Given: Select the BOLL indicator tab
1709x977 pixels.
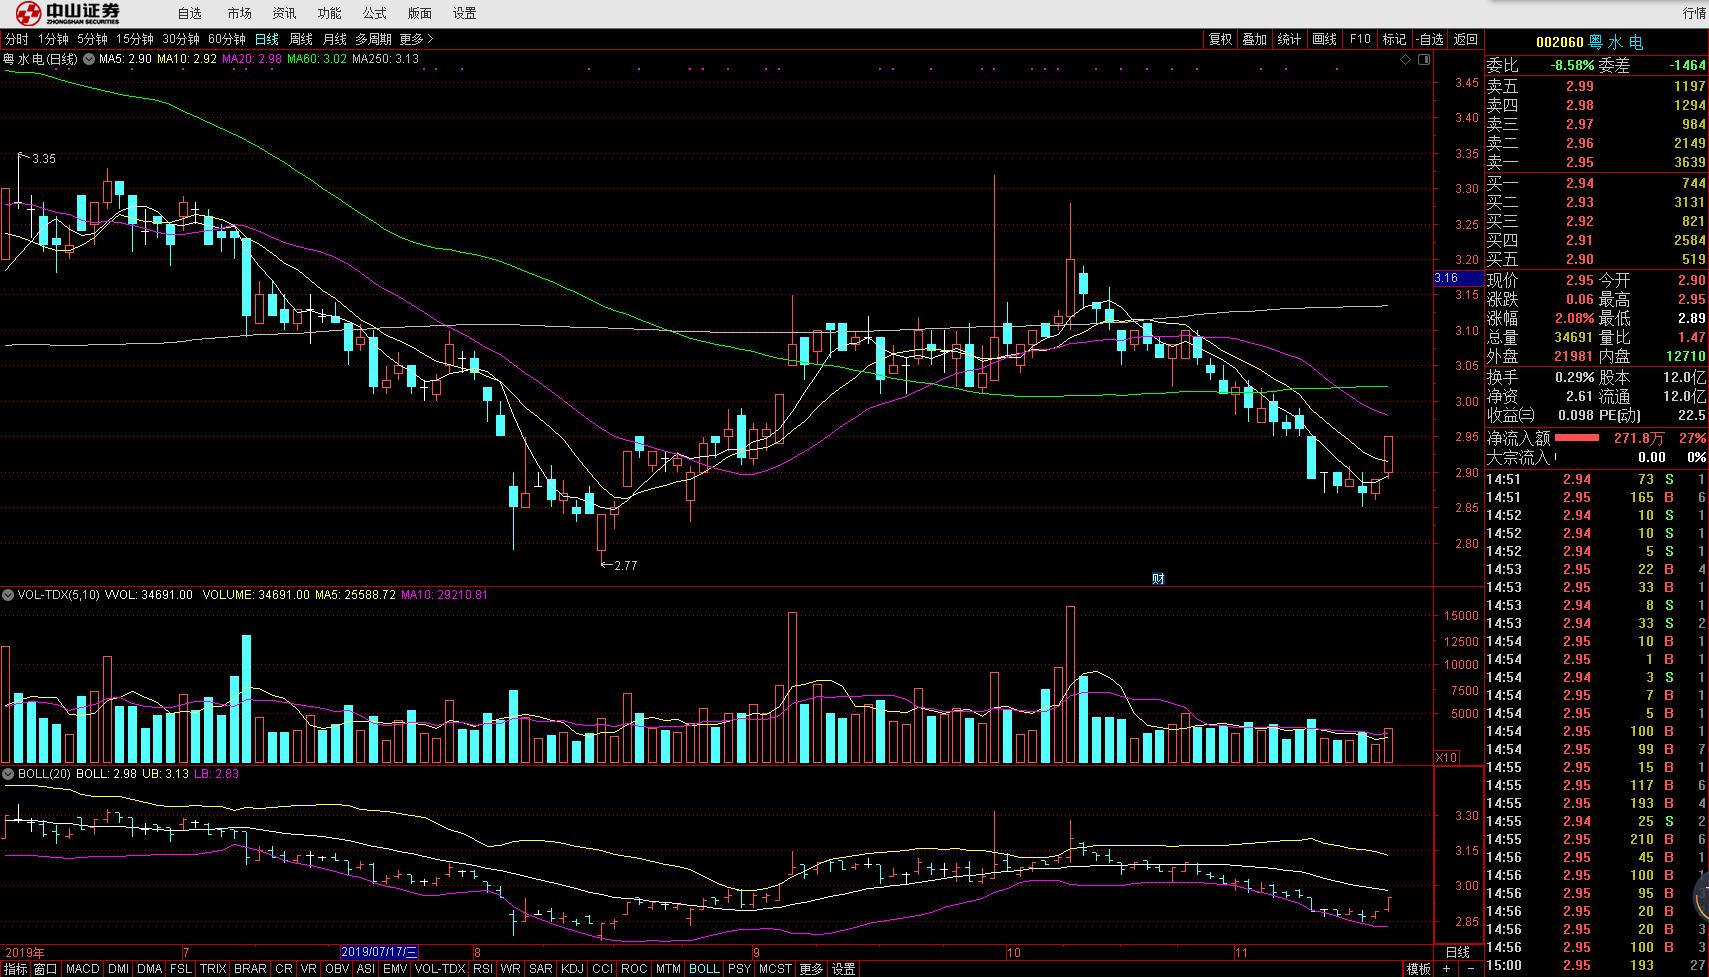Looking at the screenshot, I should [704, 969].
